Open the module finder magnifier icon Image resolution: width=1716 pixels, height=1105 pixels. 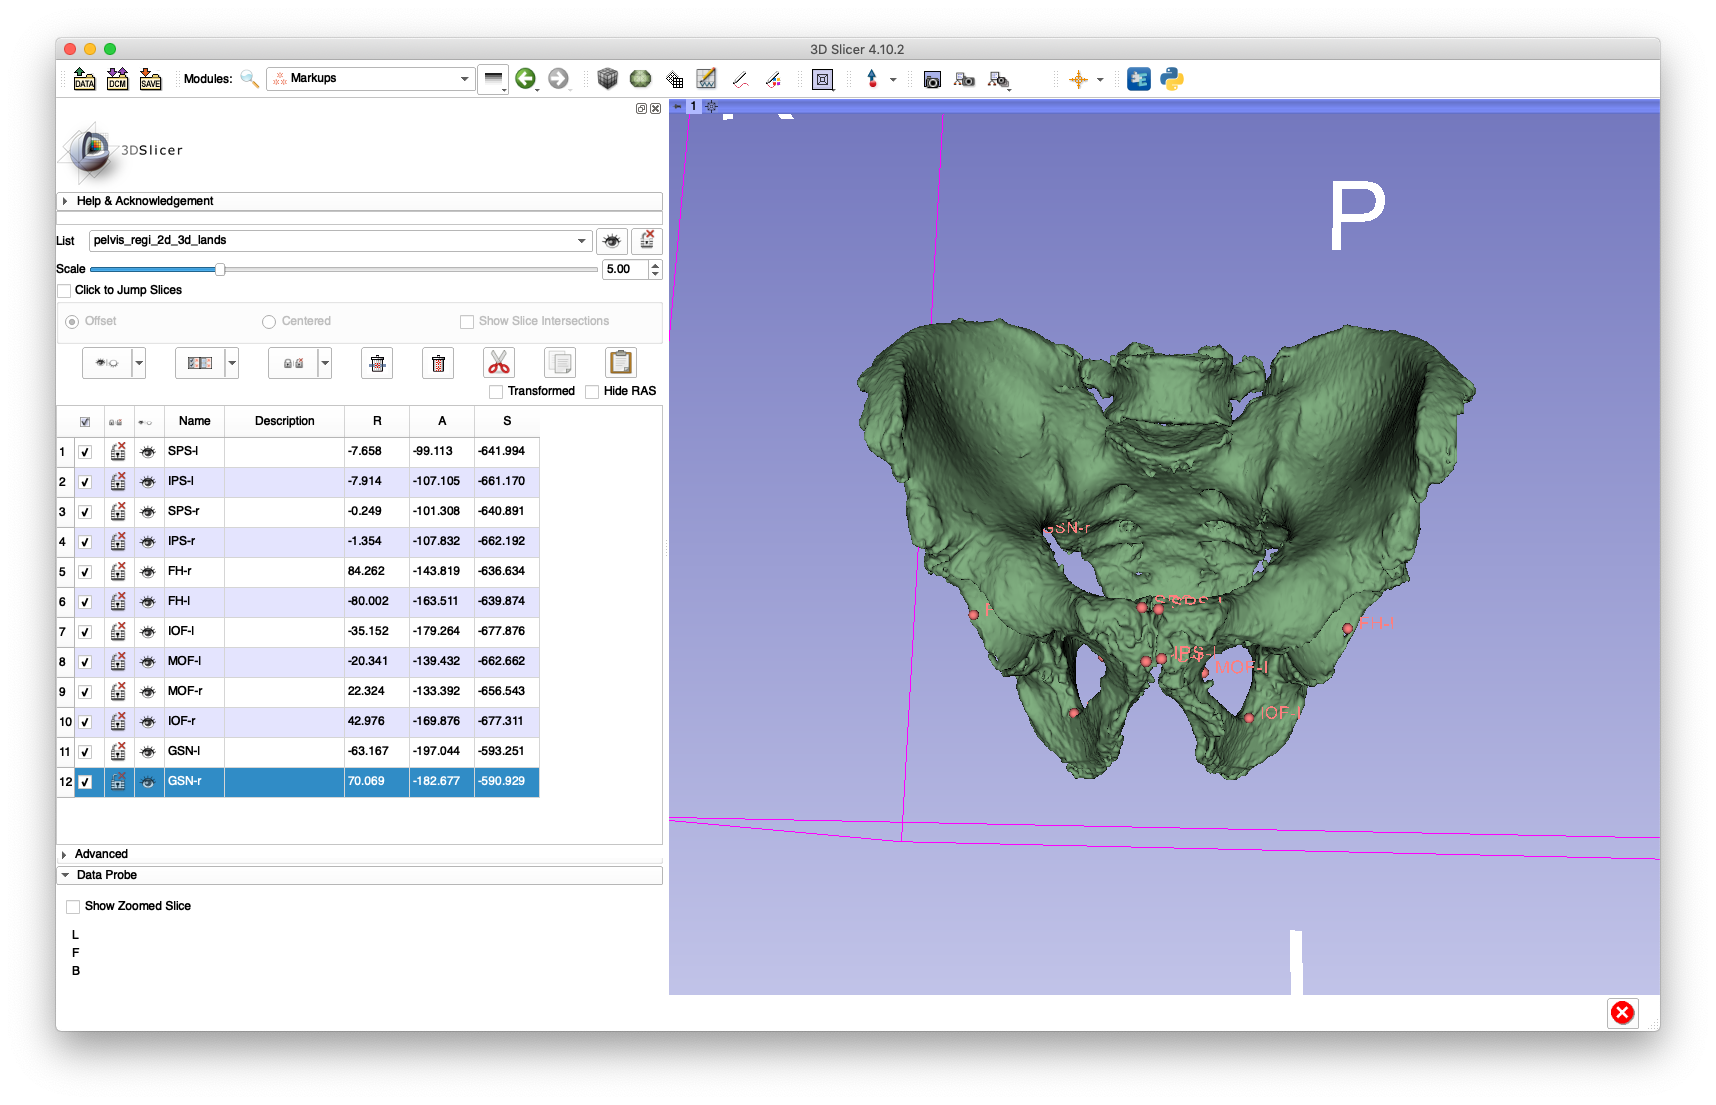click(249, 79)
